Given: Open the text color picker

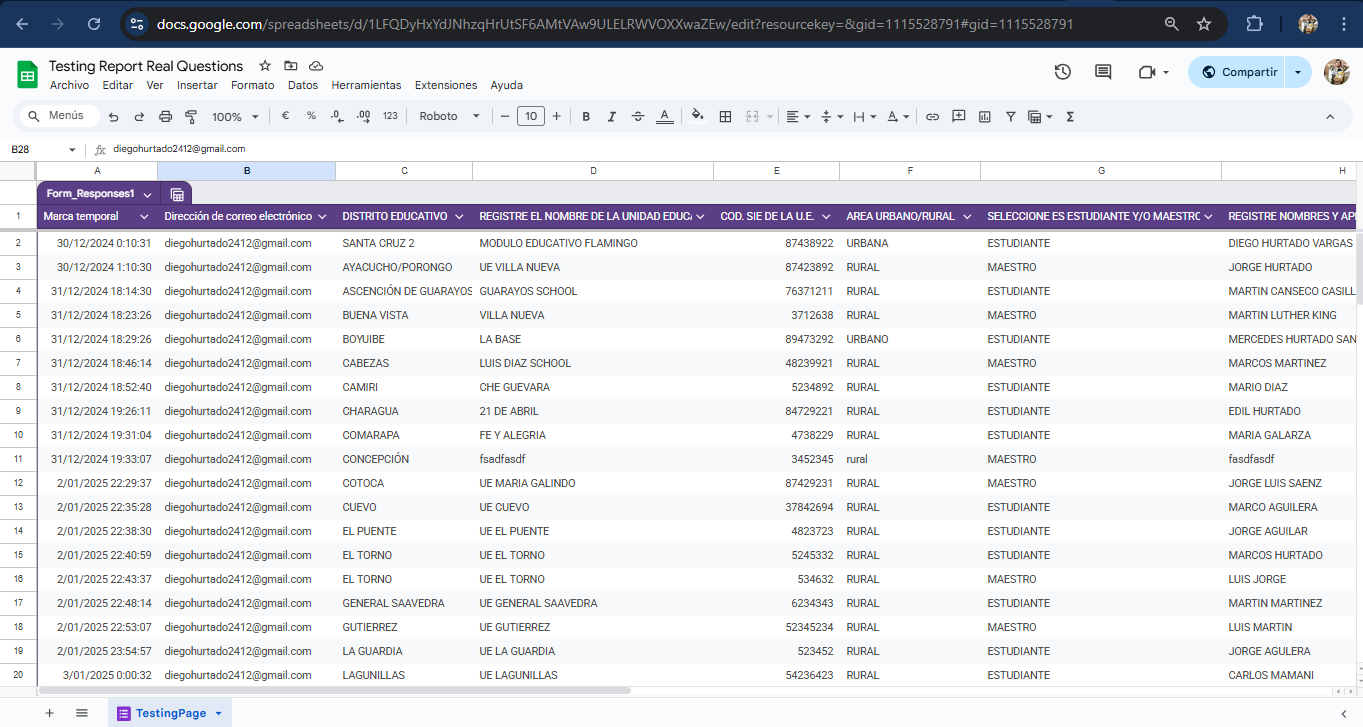Looking at the screenshot, I should click(x=665, y=117).
